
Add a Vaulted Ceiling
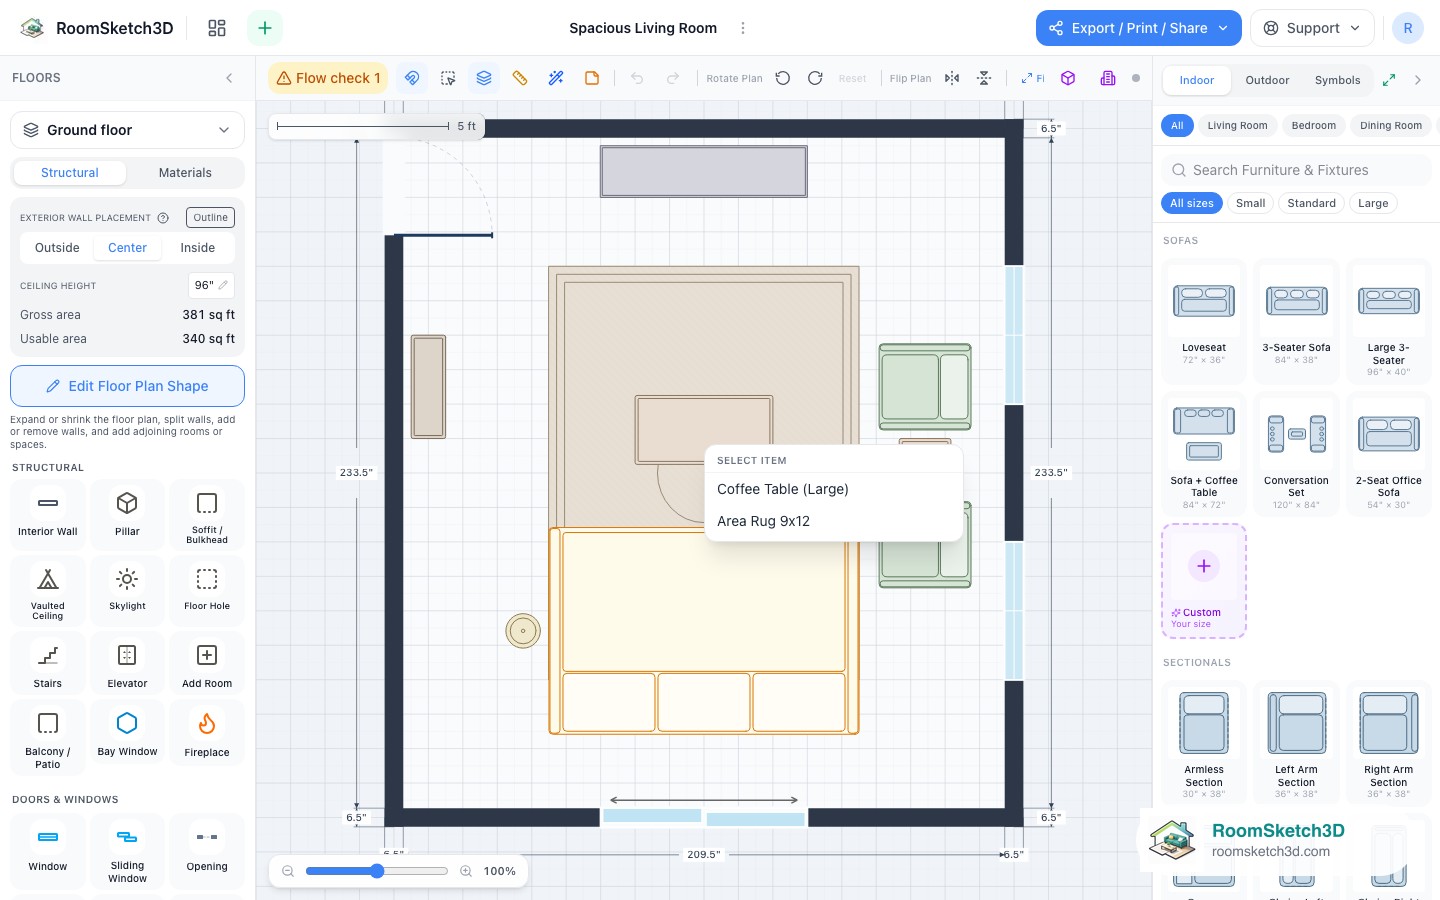pos(47,589)
